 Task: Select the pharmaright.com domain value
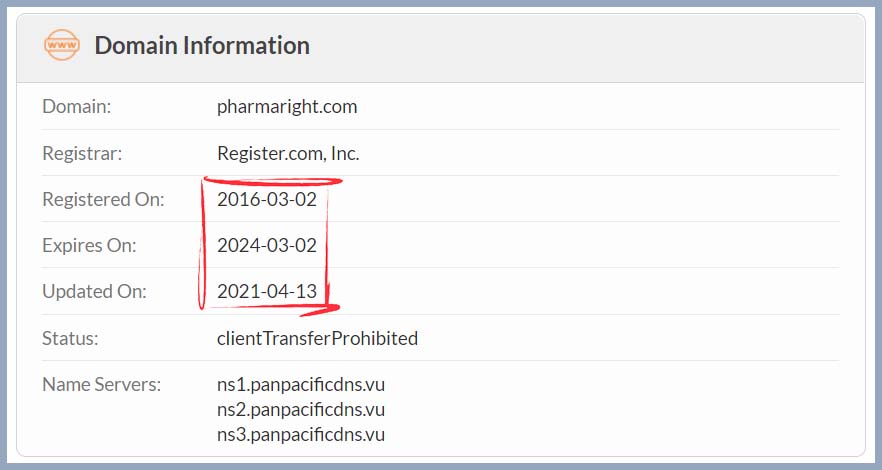[x=287, y=106]
